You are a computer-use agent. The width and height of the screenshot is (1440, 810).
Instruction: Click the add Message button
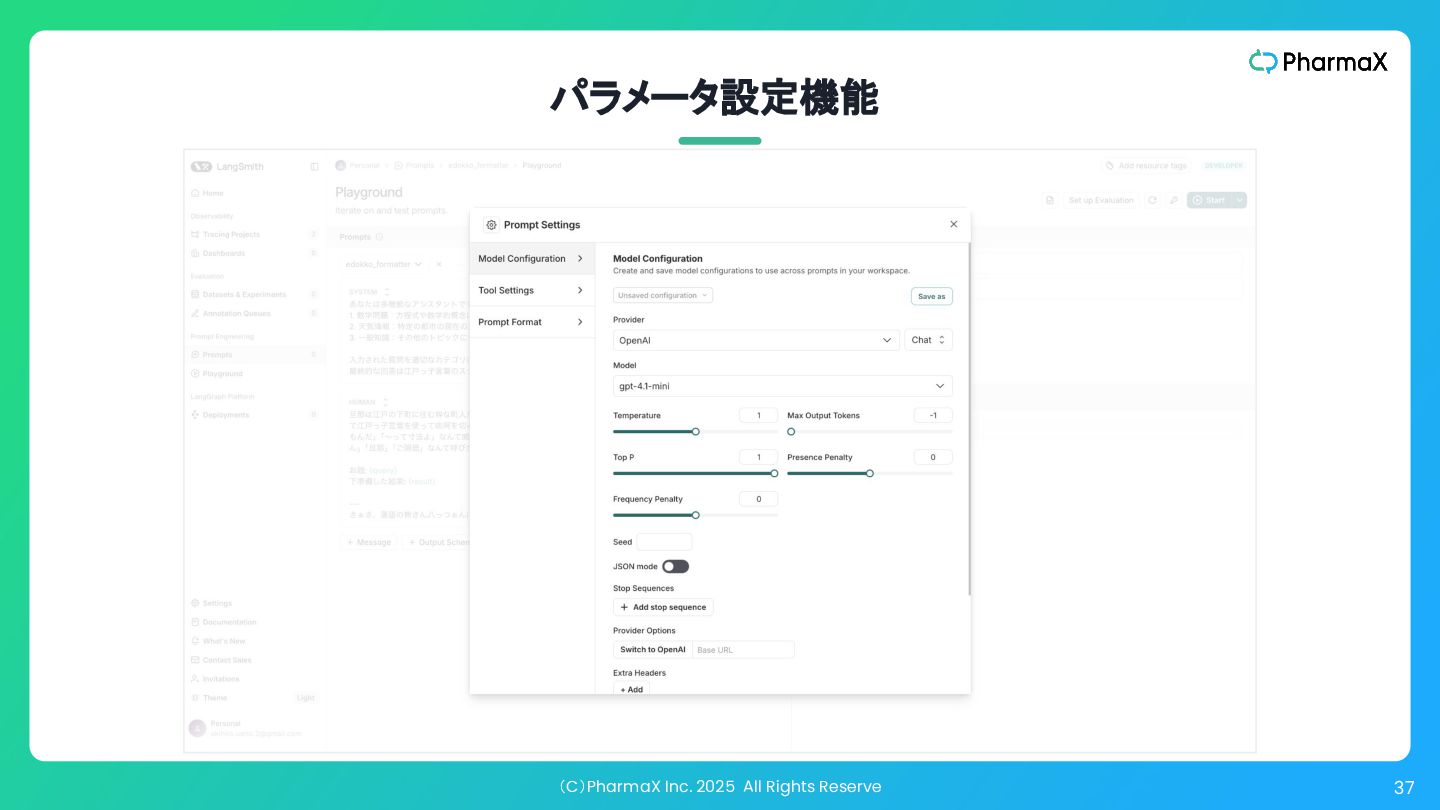(x=369, y=542)
